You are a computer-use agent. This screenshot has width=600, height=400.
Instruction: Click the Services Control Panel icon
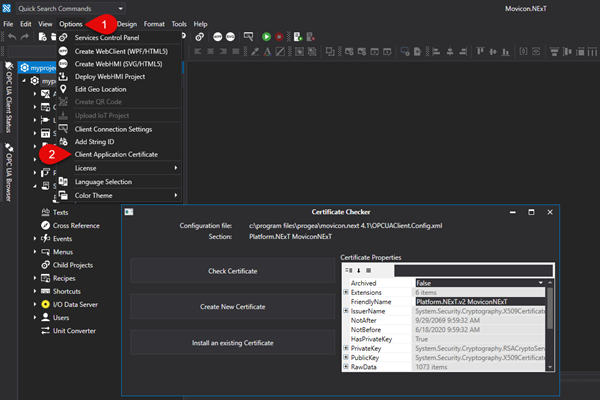63,37
